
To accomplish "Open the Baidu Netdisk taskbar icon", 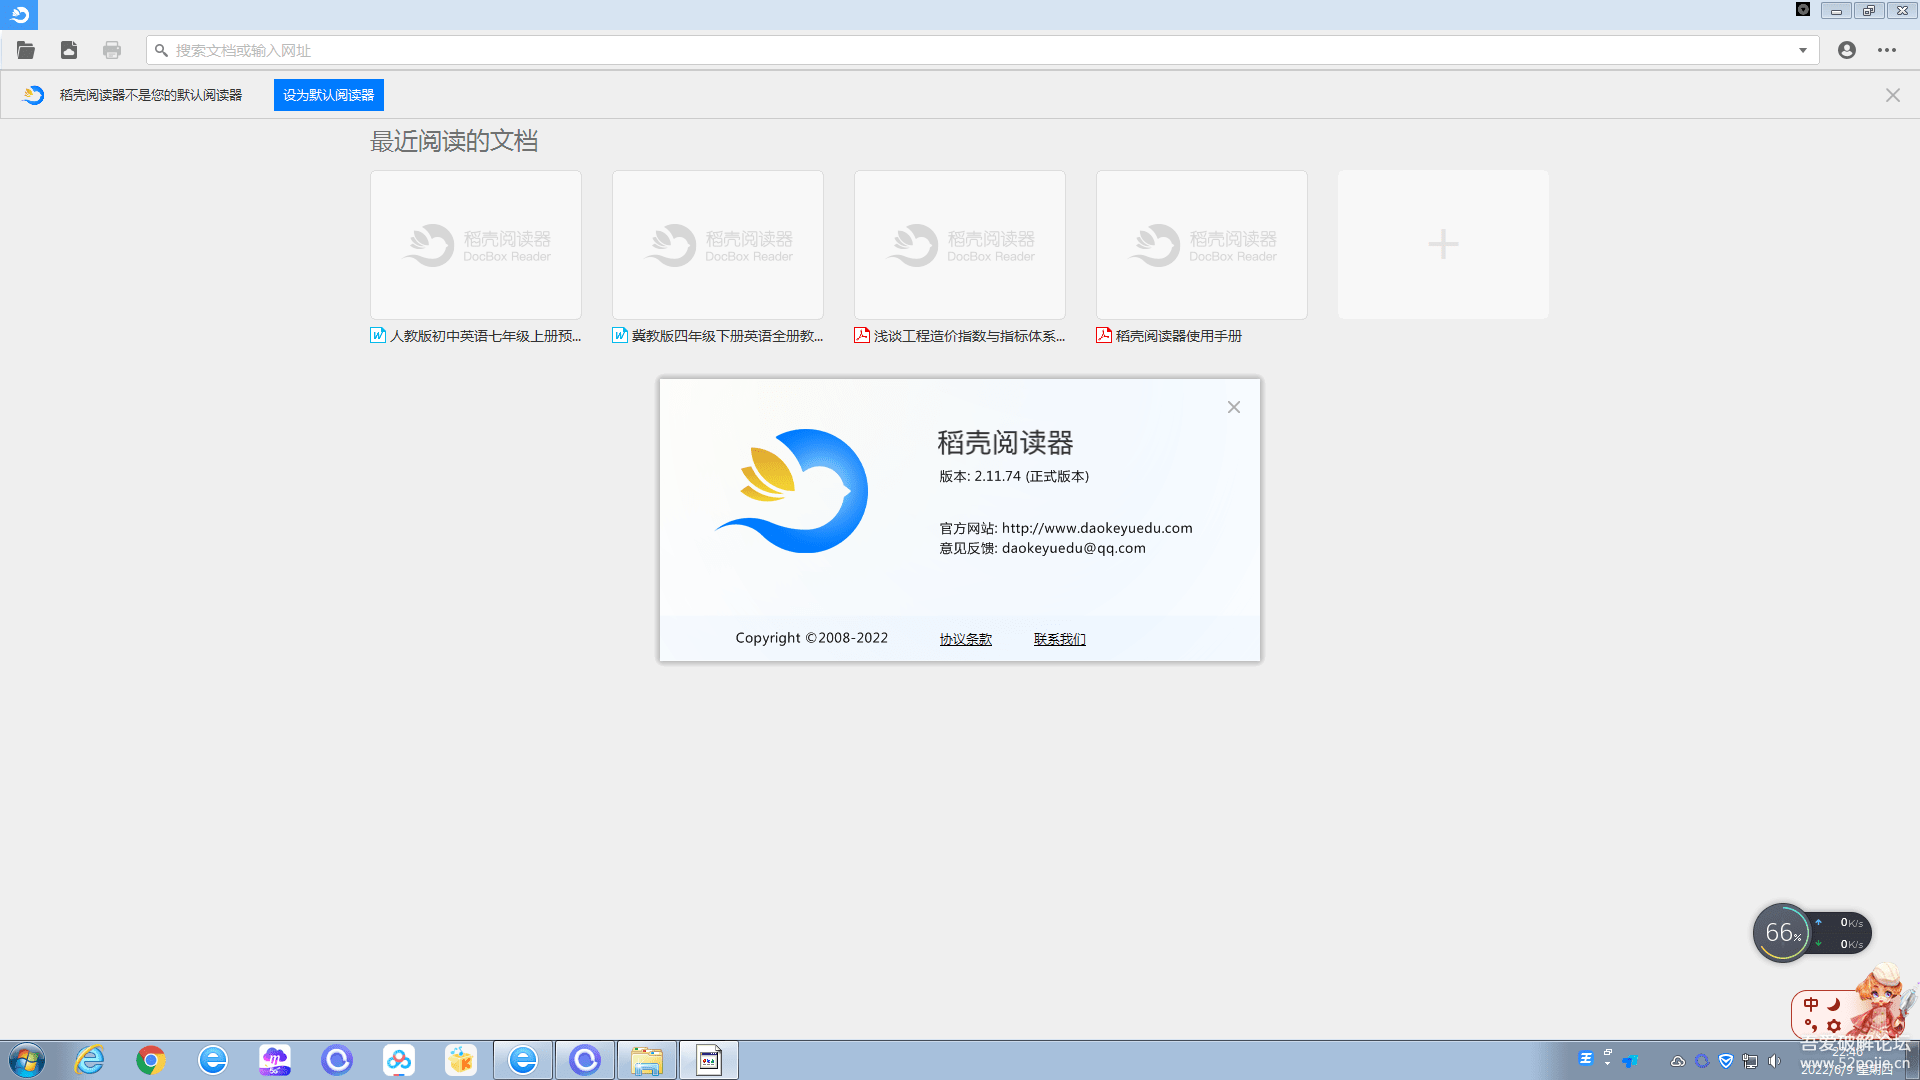I will [x=399, y=1060].
